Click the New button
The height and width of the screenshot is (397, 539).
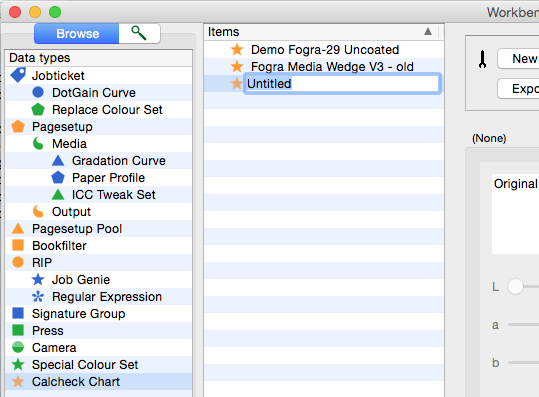[518, 59]
